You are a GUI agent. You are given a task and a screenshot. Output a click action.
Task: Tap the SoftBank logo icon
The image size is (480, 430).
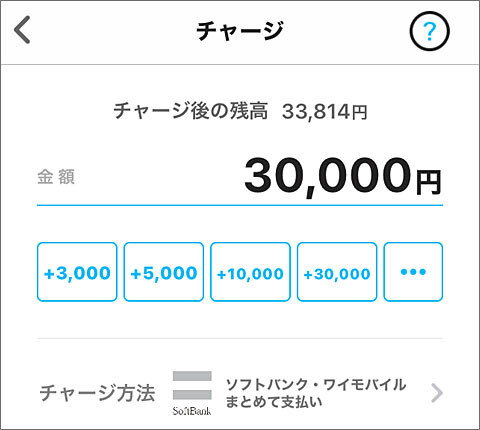pyautogui.click(x=192, y=393)
